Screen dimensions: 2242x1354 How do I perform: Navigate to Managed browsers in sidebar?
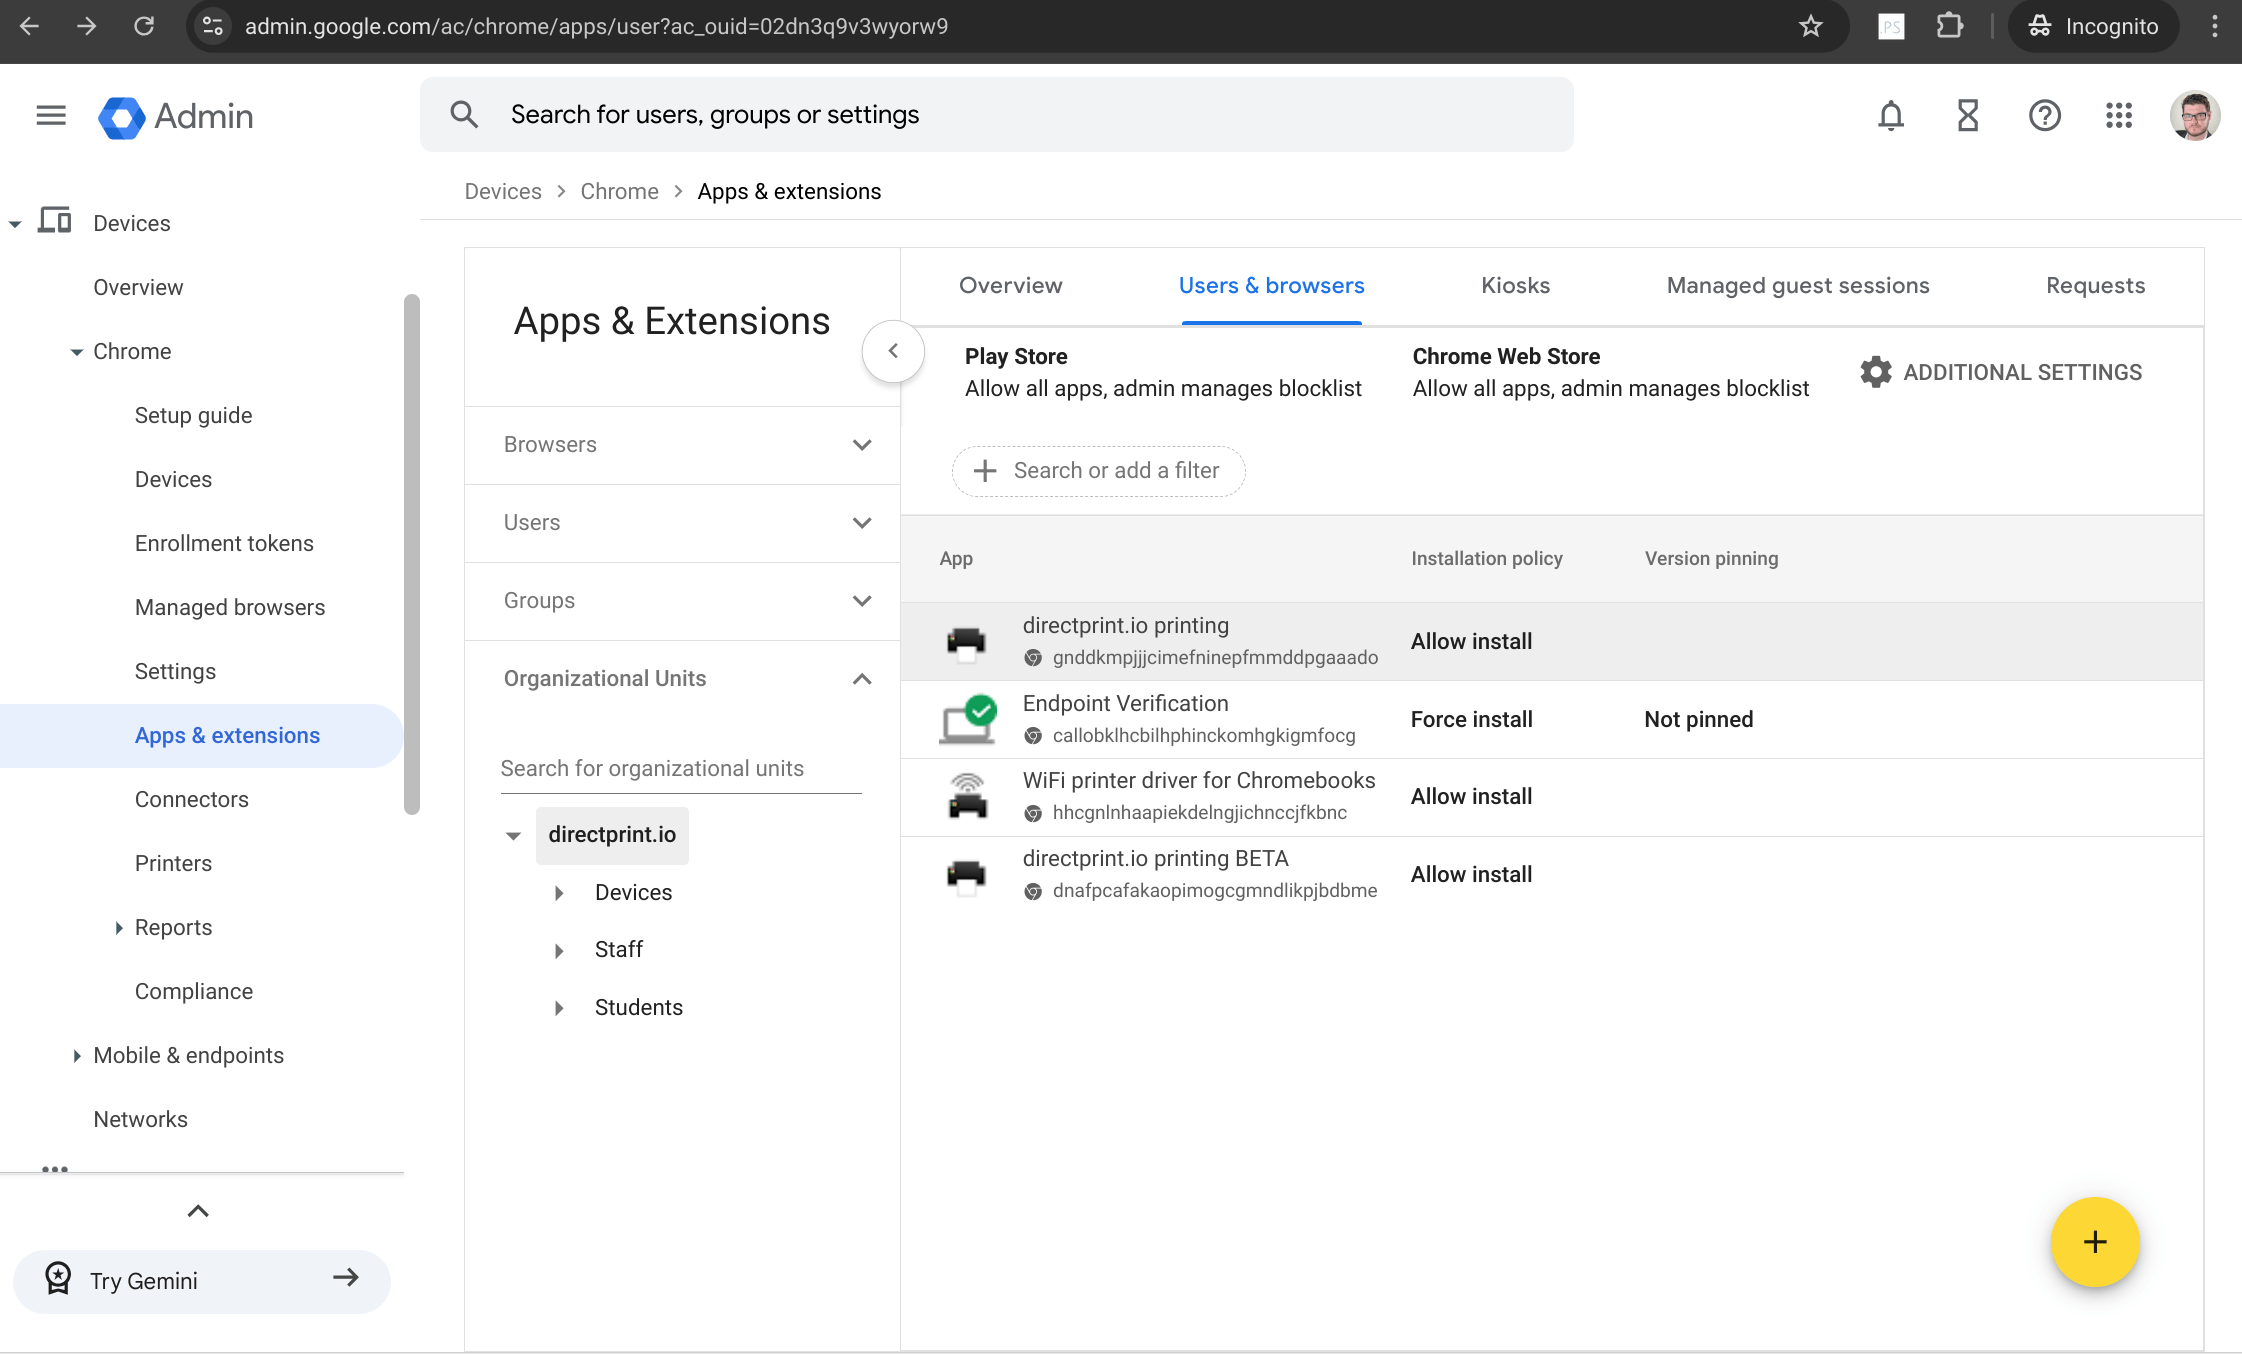pos(229,607)
